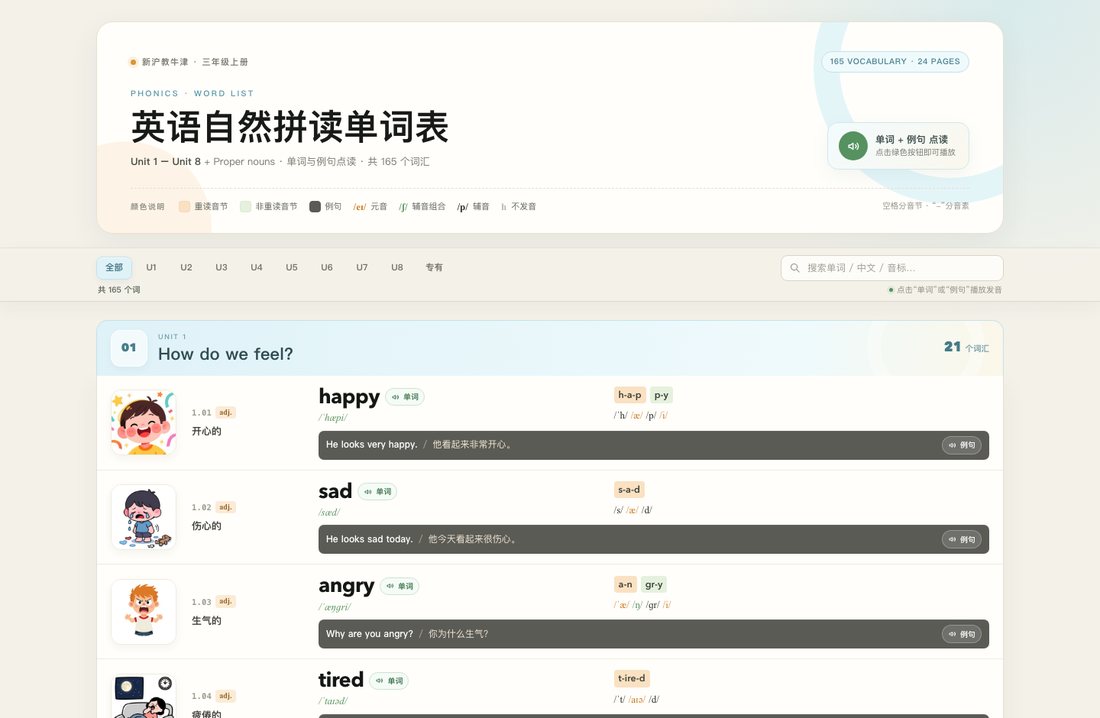Switch to the U6 tab
The image size is (1100, 718).
pyautogui.click(x=327, y=267)
